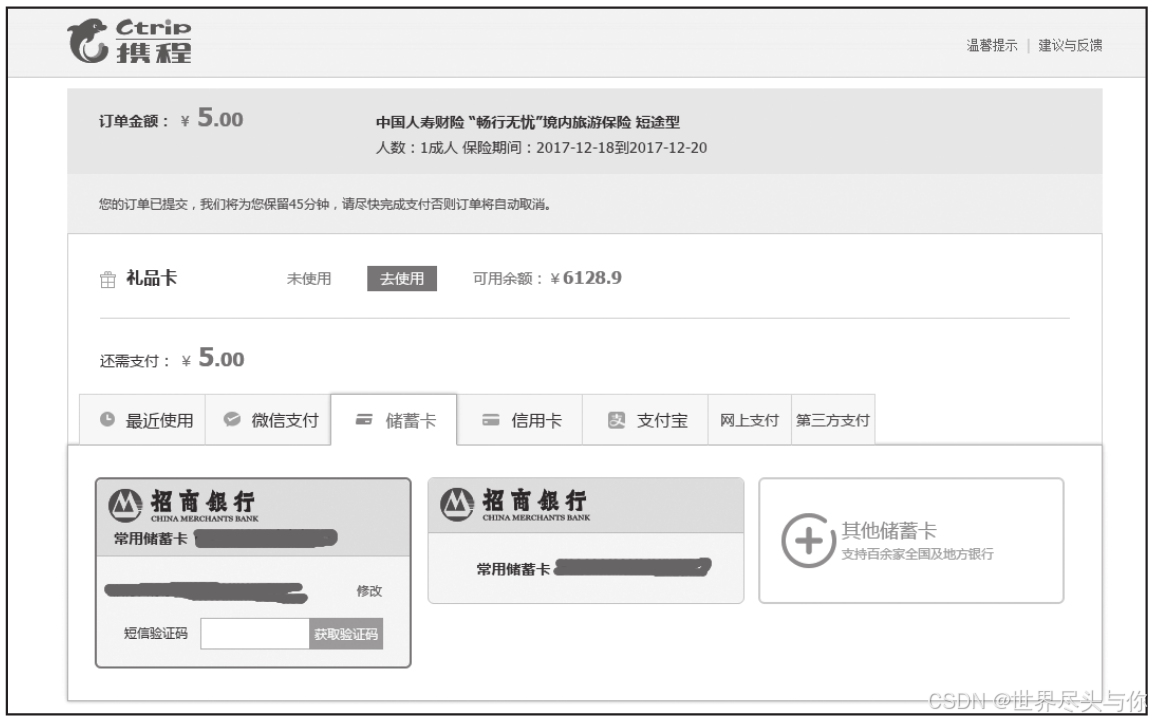Click the 修改 link on the selected card
Image resolution: width=1152 pixels, height=721 pixels.
click(369, 591)
